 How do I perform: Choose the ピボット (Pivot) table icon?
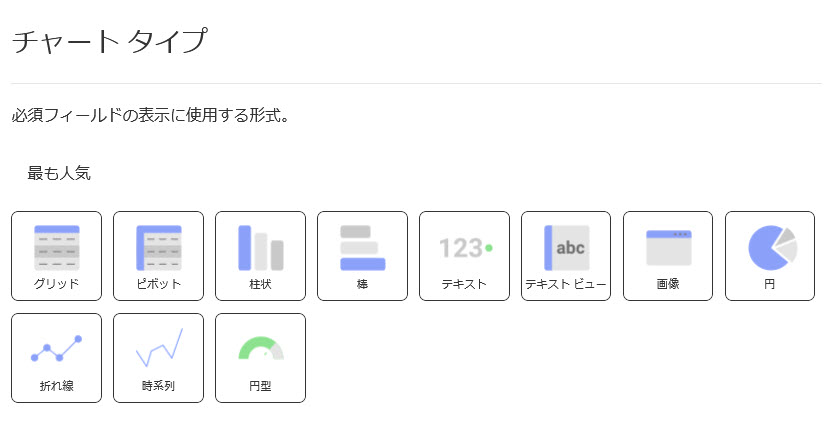click(x=158, y=247)
